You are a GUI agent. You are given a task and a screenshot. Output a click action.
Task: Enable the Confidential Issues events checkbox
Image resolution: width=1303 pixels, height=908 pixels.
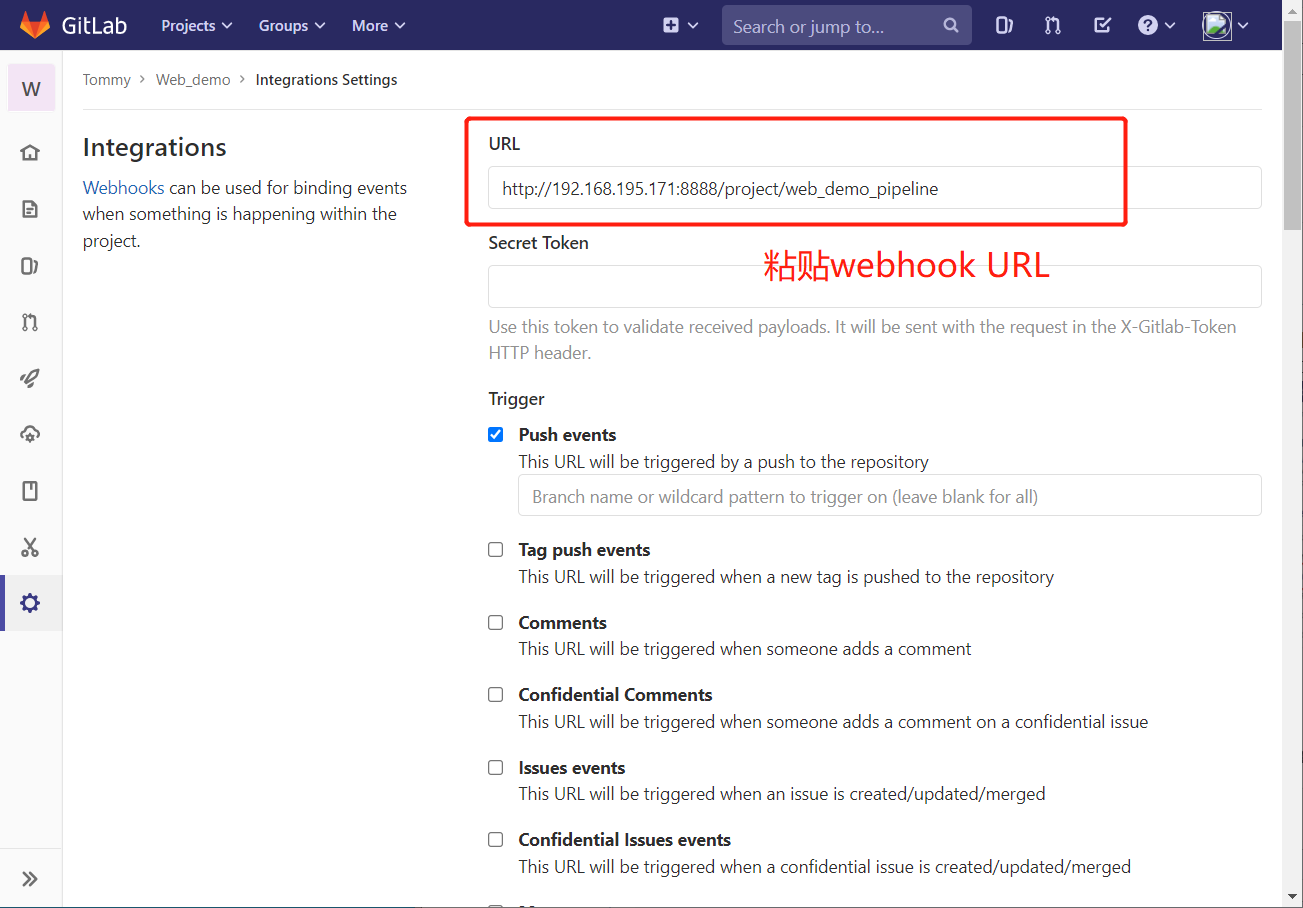[x=495, y=839]
